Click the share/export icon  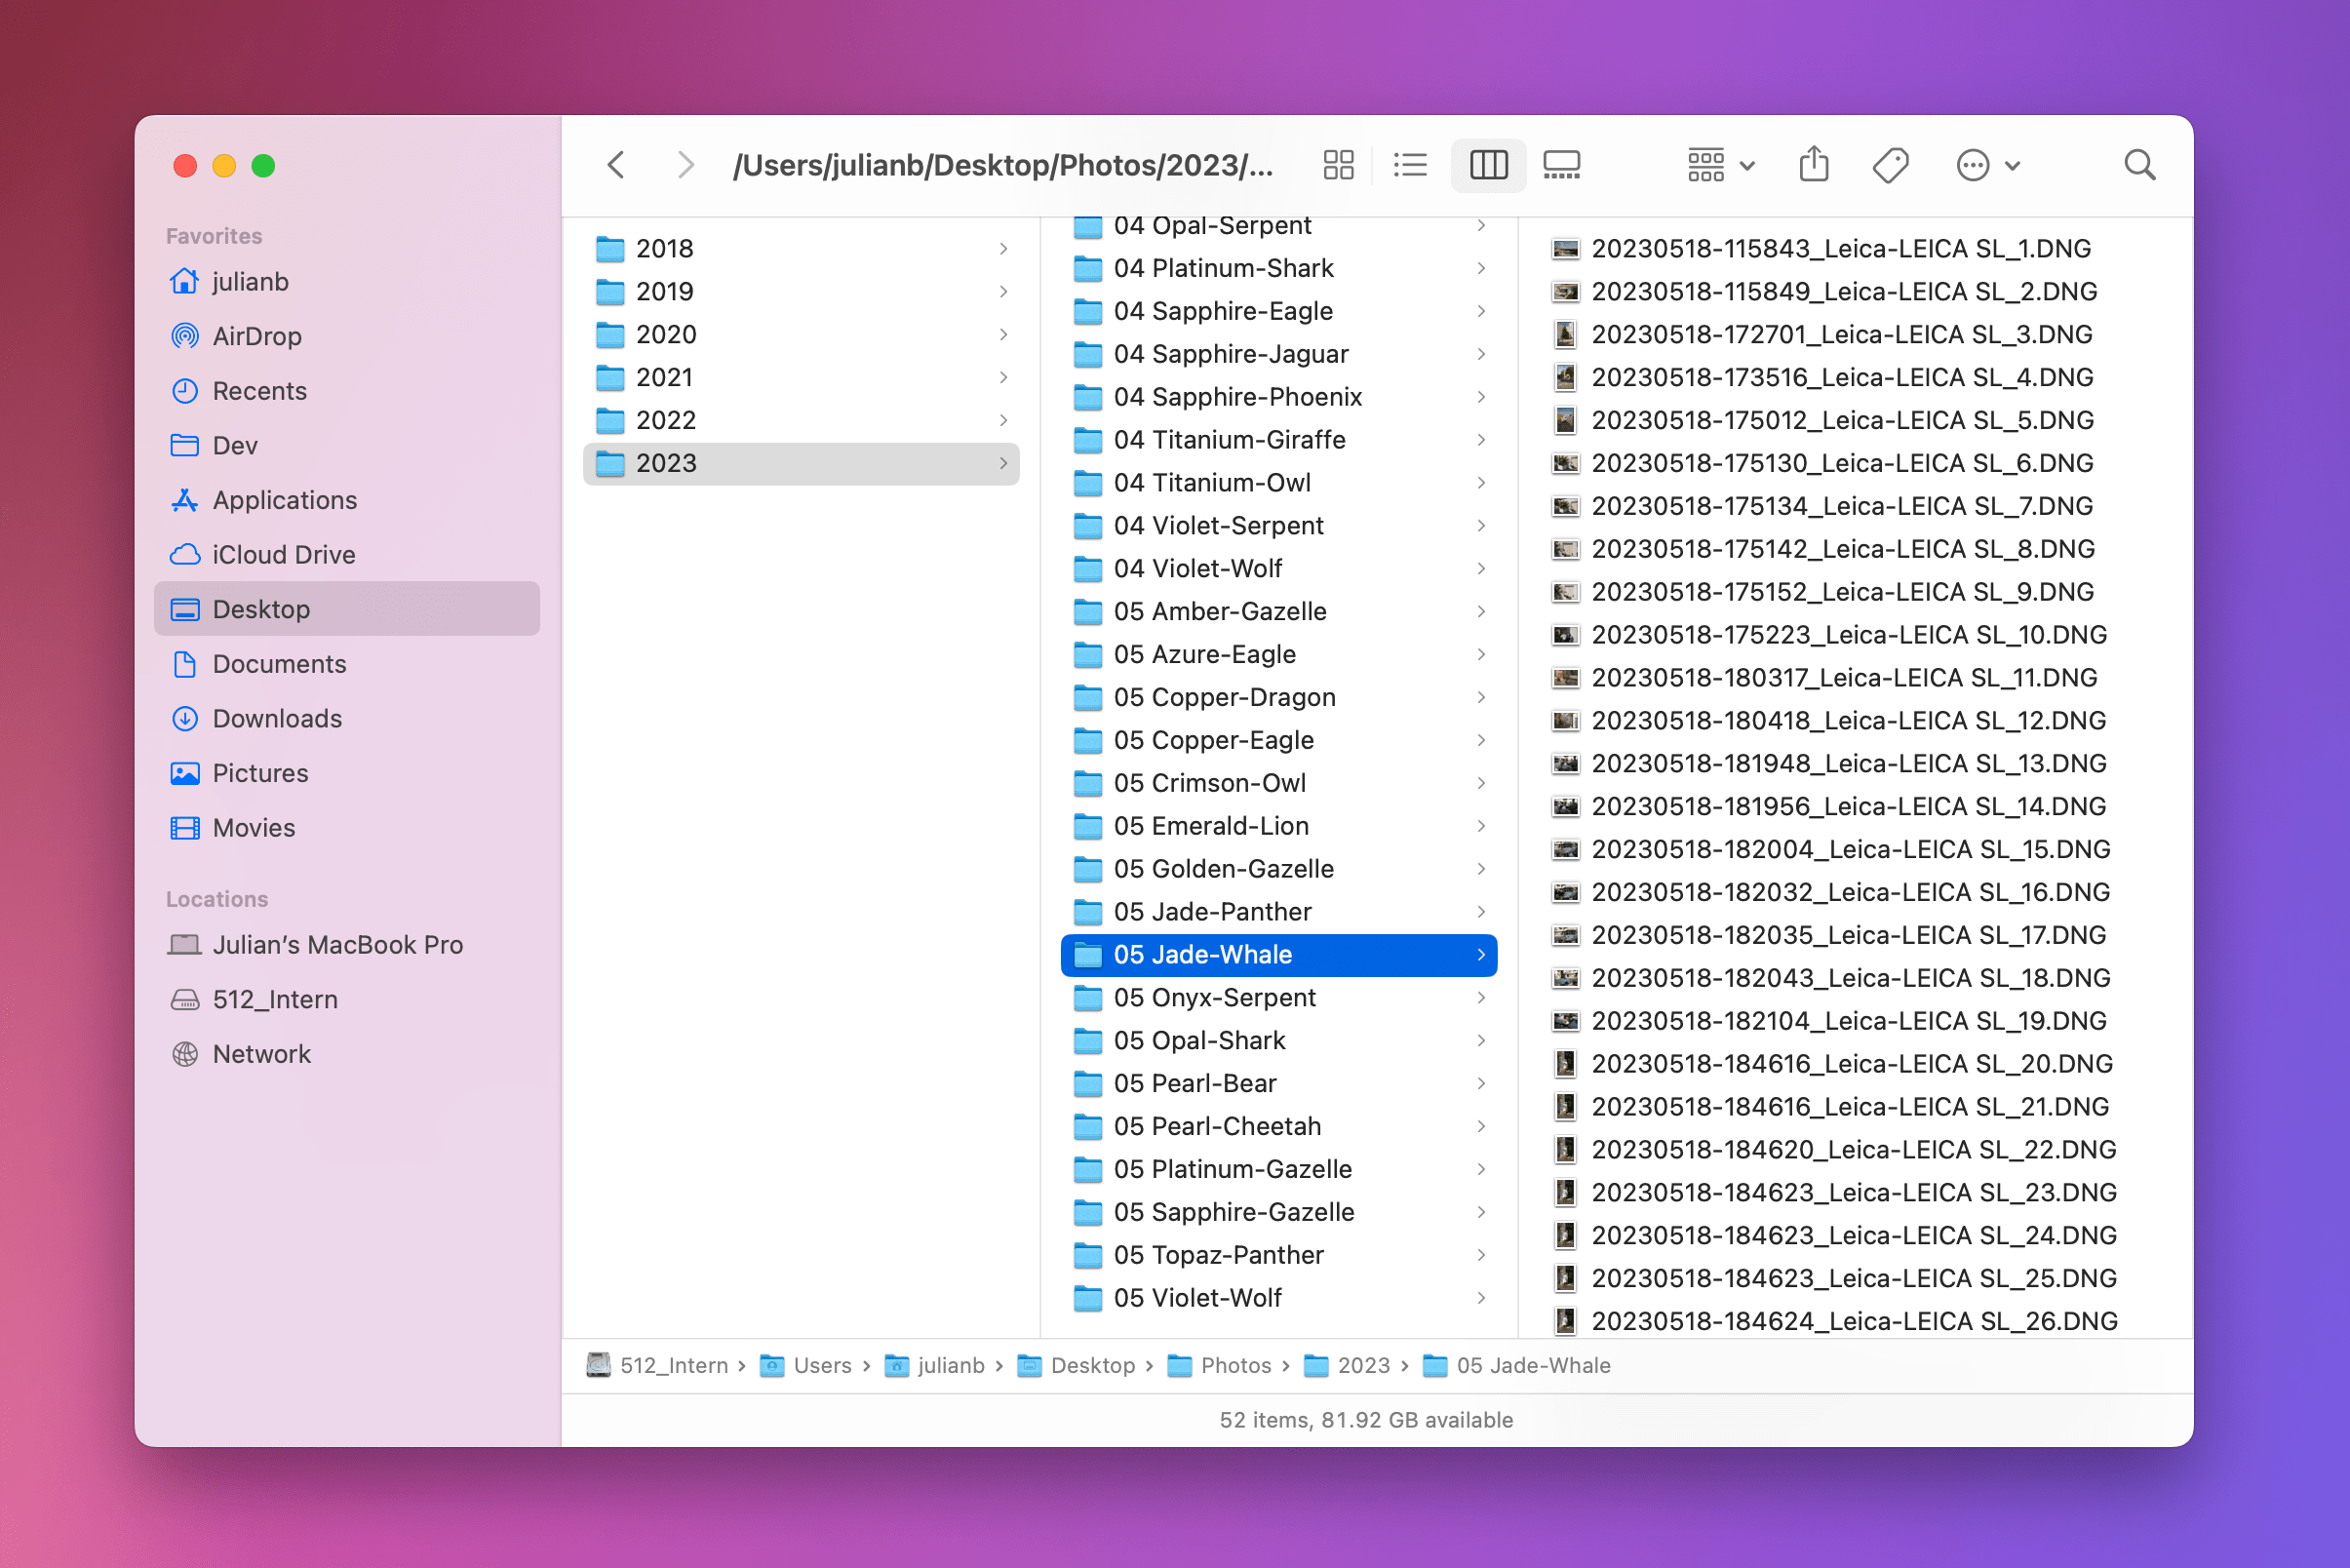1815,165
